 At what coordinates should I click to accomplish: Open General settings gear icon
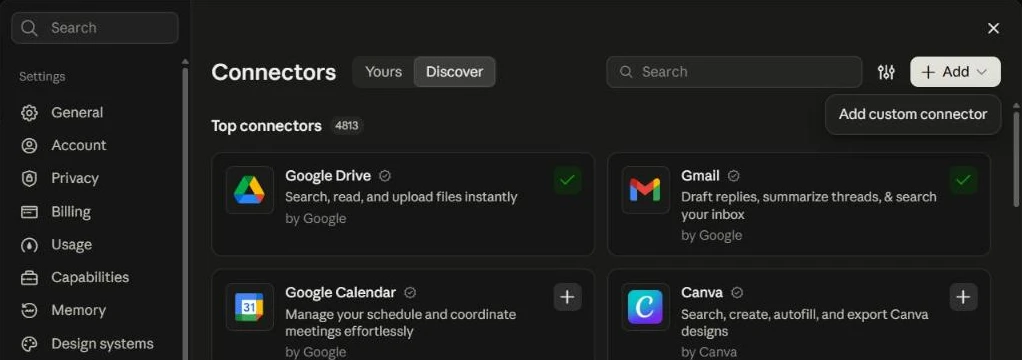29,113
